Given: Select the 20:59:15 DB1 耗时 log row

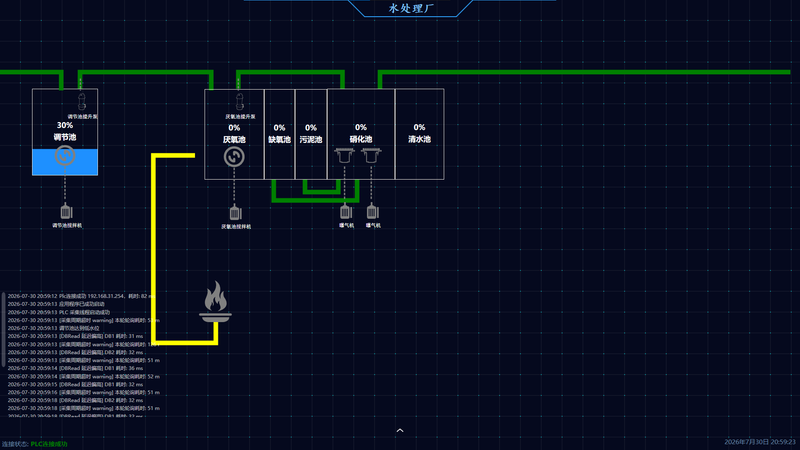Looking at the screenshot, I should [75, 385].
